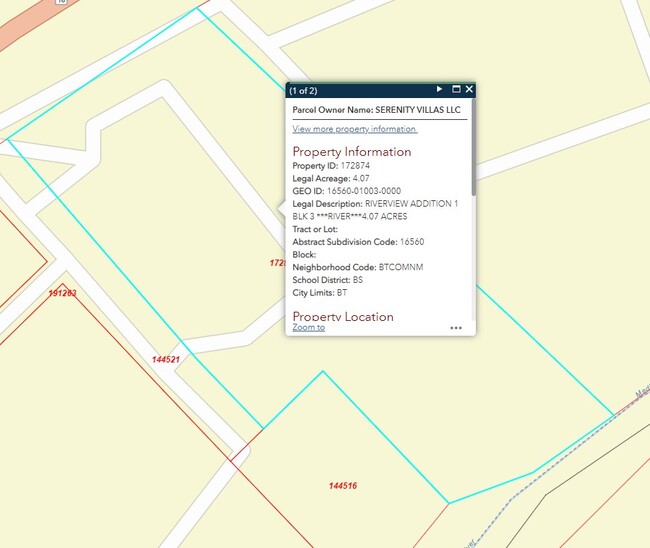The height and width of the screenshot is (548, 650).
Task: Click the (1 of 2) popup title
Action: [x=303, y=91]
